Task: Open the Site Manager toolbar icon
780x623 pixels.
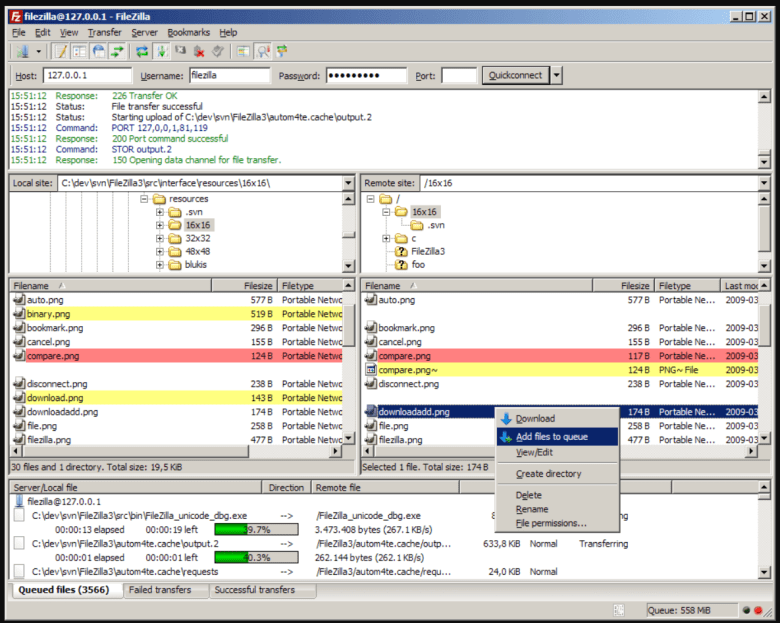Action: (x=22, y=51)
